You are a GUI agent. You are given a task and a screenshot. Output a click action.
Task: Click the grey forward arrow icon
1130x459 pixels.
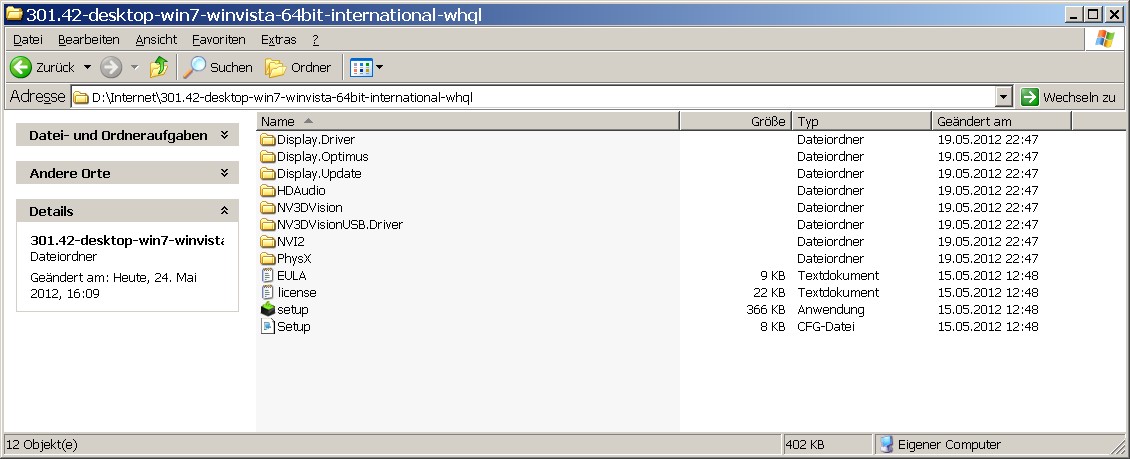pos(111,68)
